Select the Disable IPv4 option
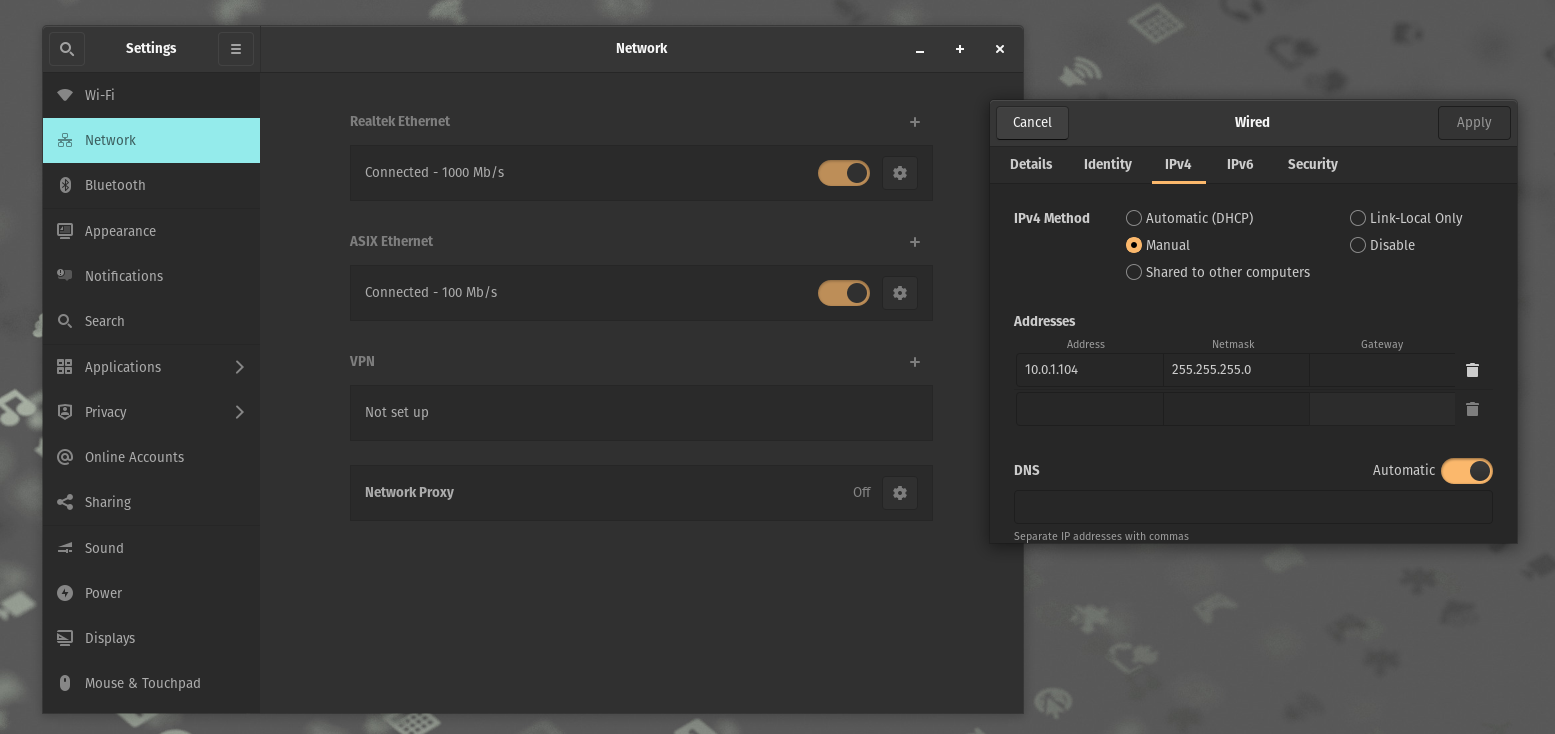The height and width of the screenshot is (734, 1555). (1382, 245)
